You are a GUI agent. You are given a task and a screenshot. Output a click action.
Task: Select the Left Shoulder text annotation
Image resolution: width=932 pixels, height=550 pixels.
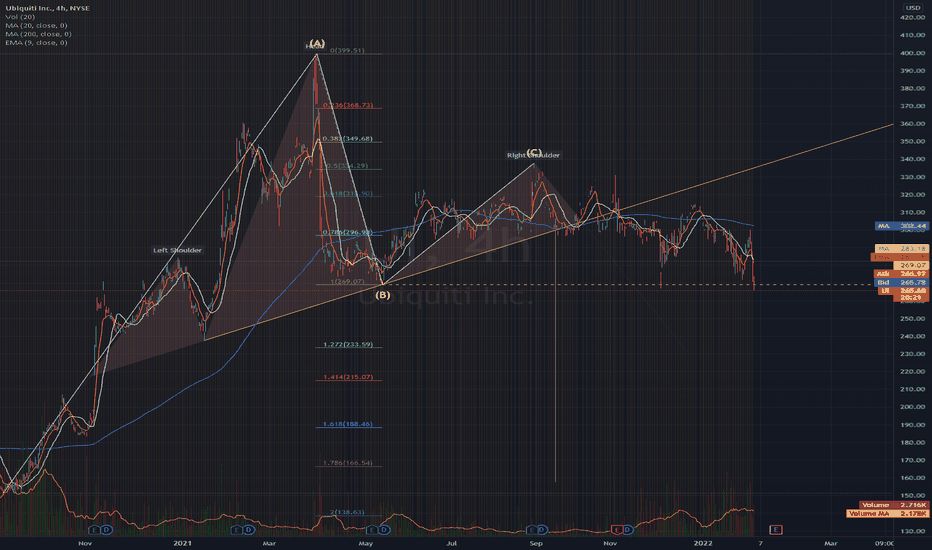177,250
